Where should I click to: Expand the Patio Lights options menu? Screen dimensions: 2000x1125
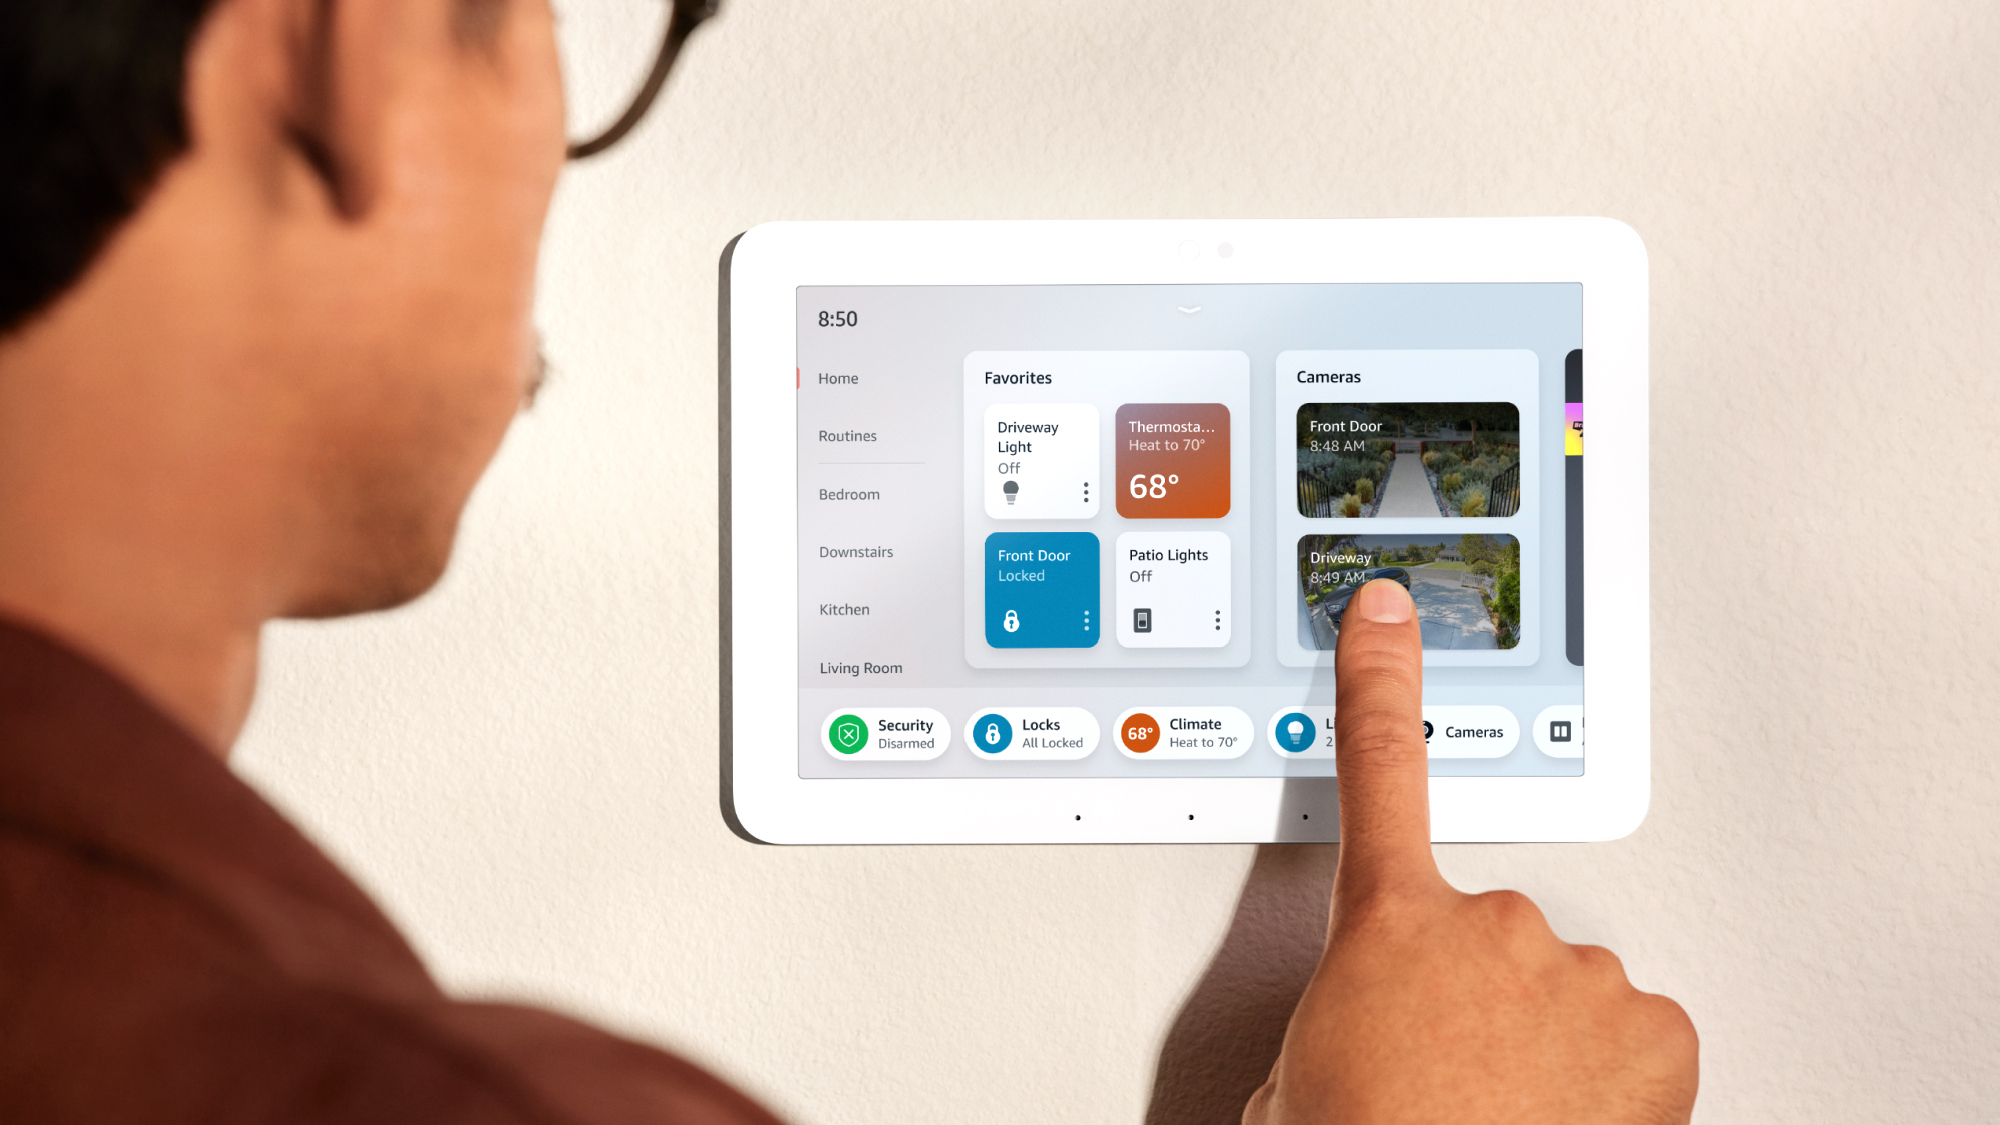pyautogui.click(x=1214, y=620)
